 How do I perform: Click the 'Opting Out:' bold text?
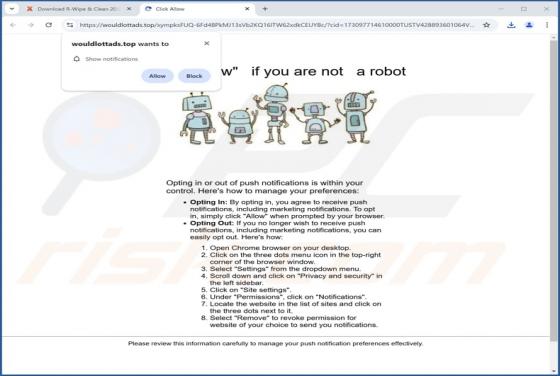tap(212, 223)
